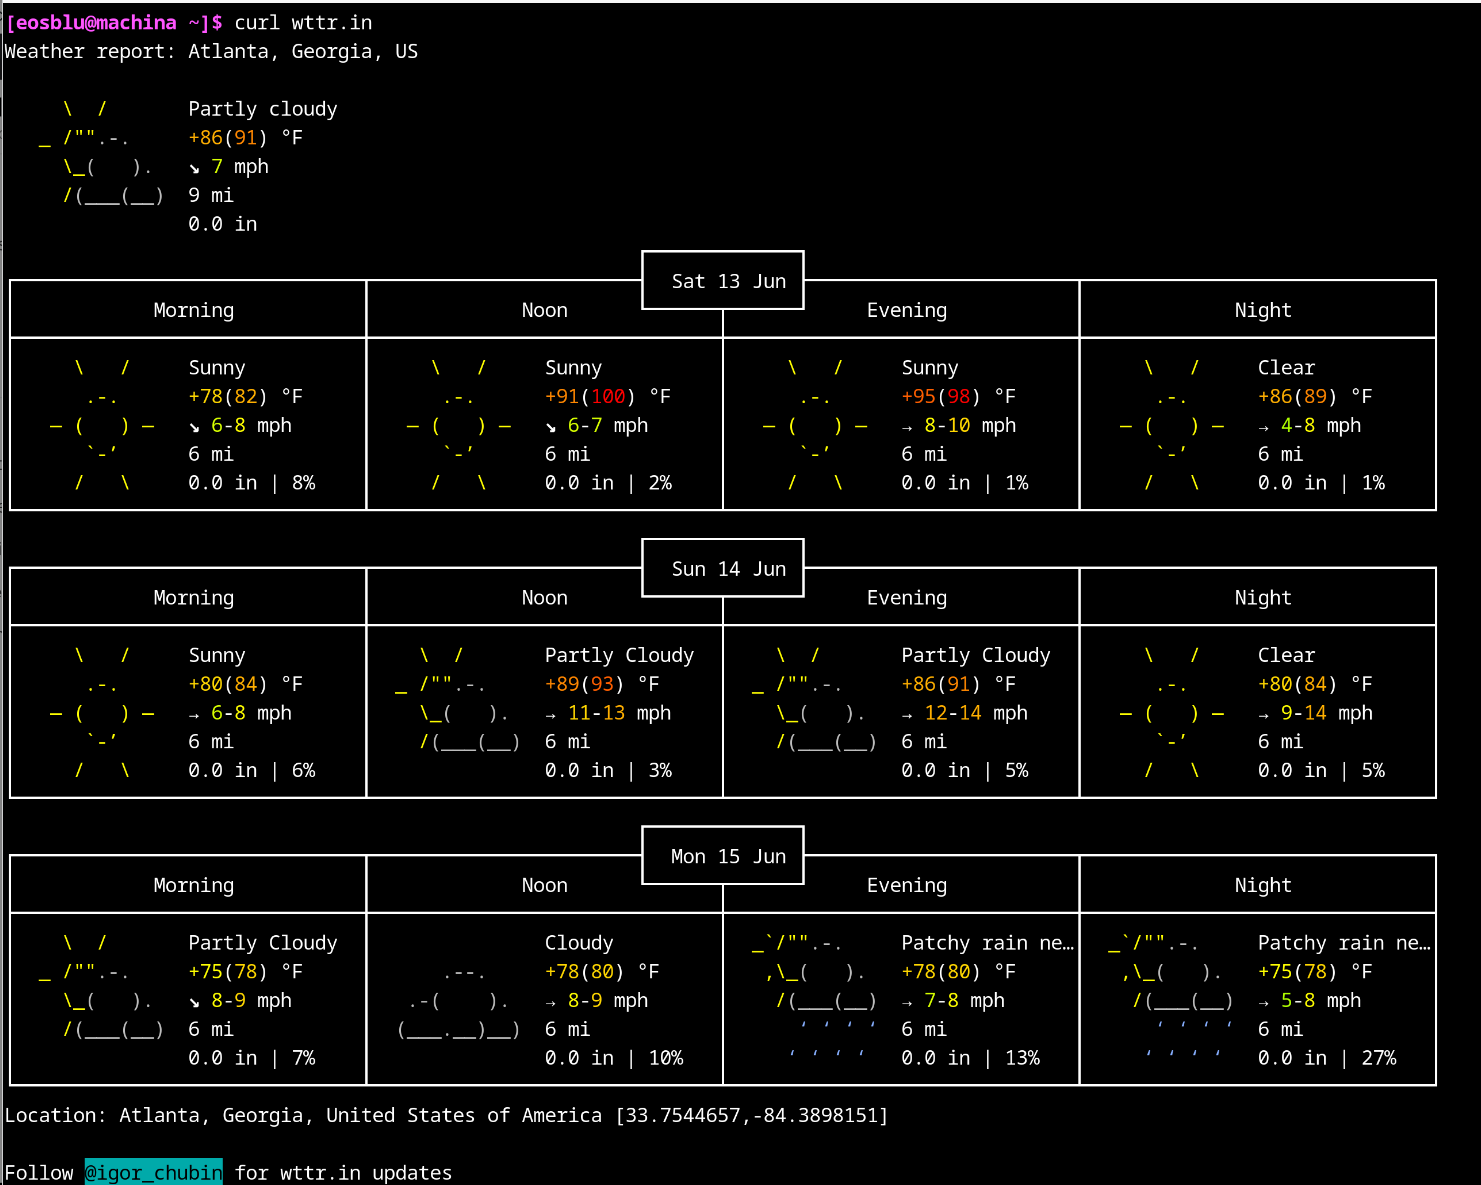This screenshot has width=1481, height=1185.
Task: Click the Location coordinates line text
Action: tap(446, 1115)
